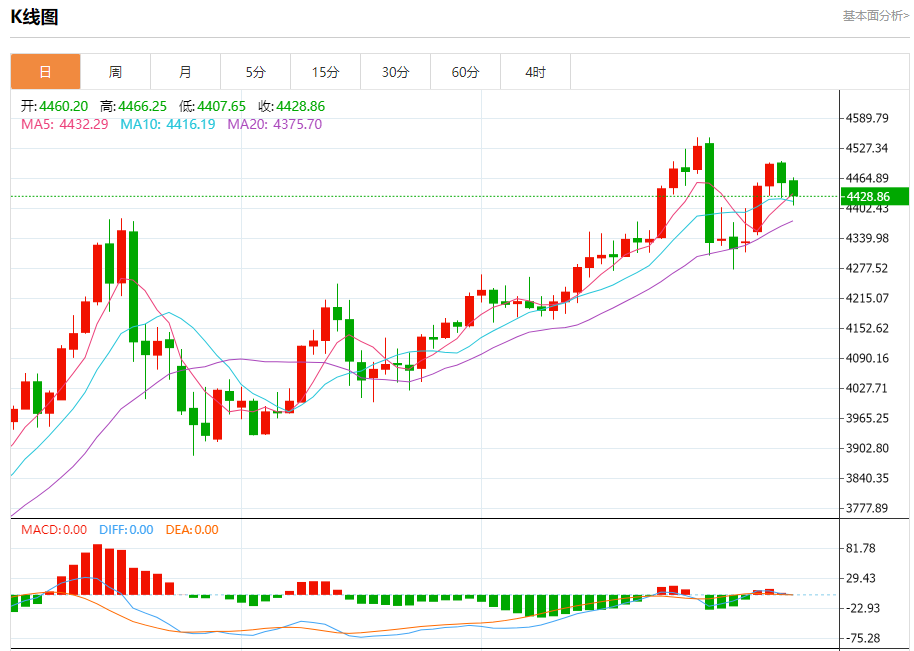Select the 15分 interval tab

click(325, 72)
